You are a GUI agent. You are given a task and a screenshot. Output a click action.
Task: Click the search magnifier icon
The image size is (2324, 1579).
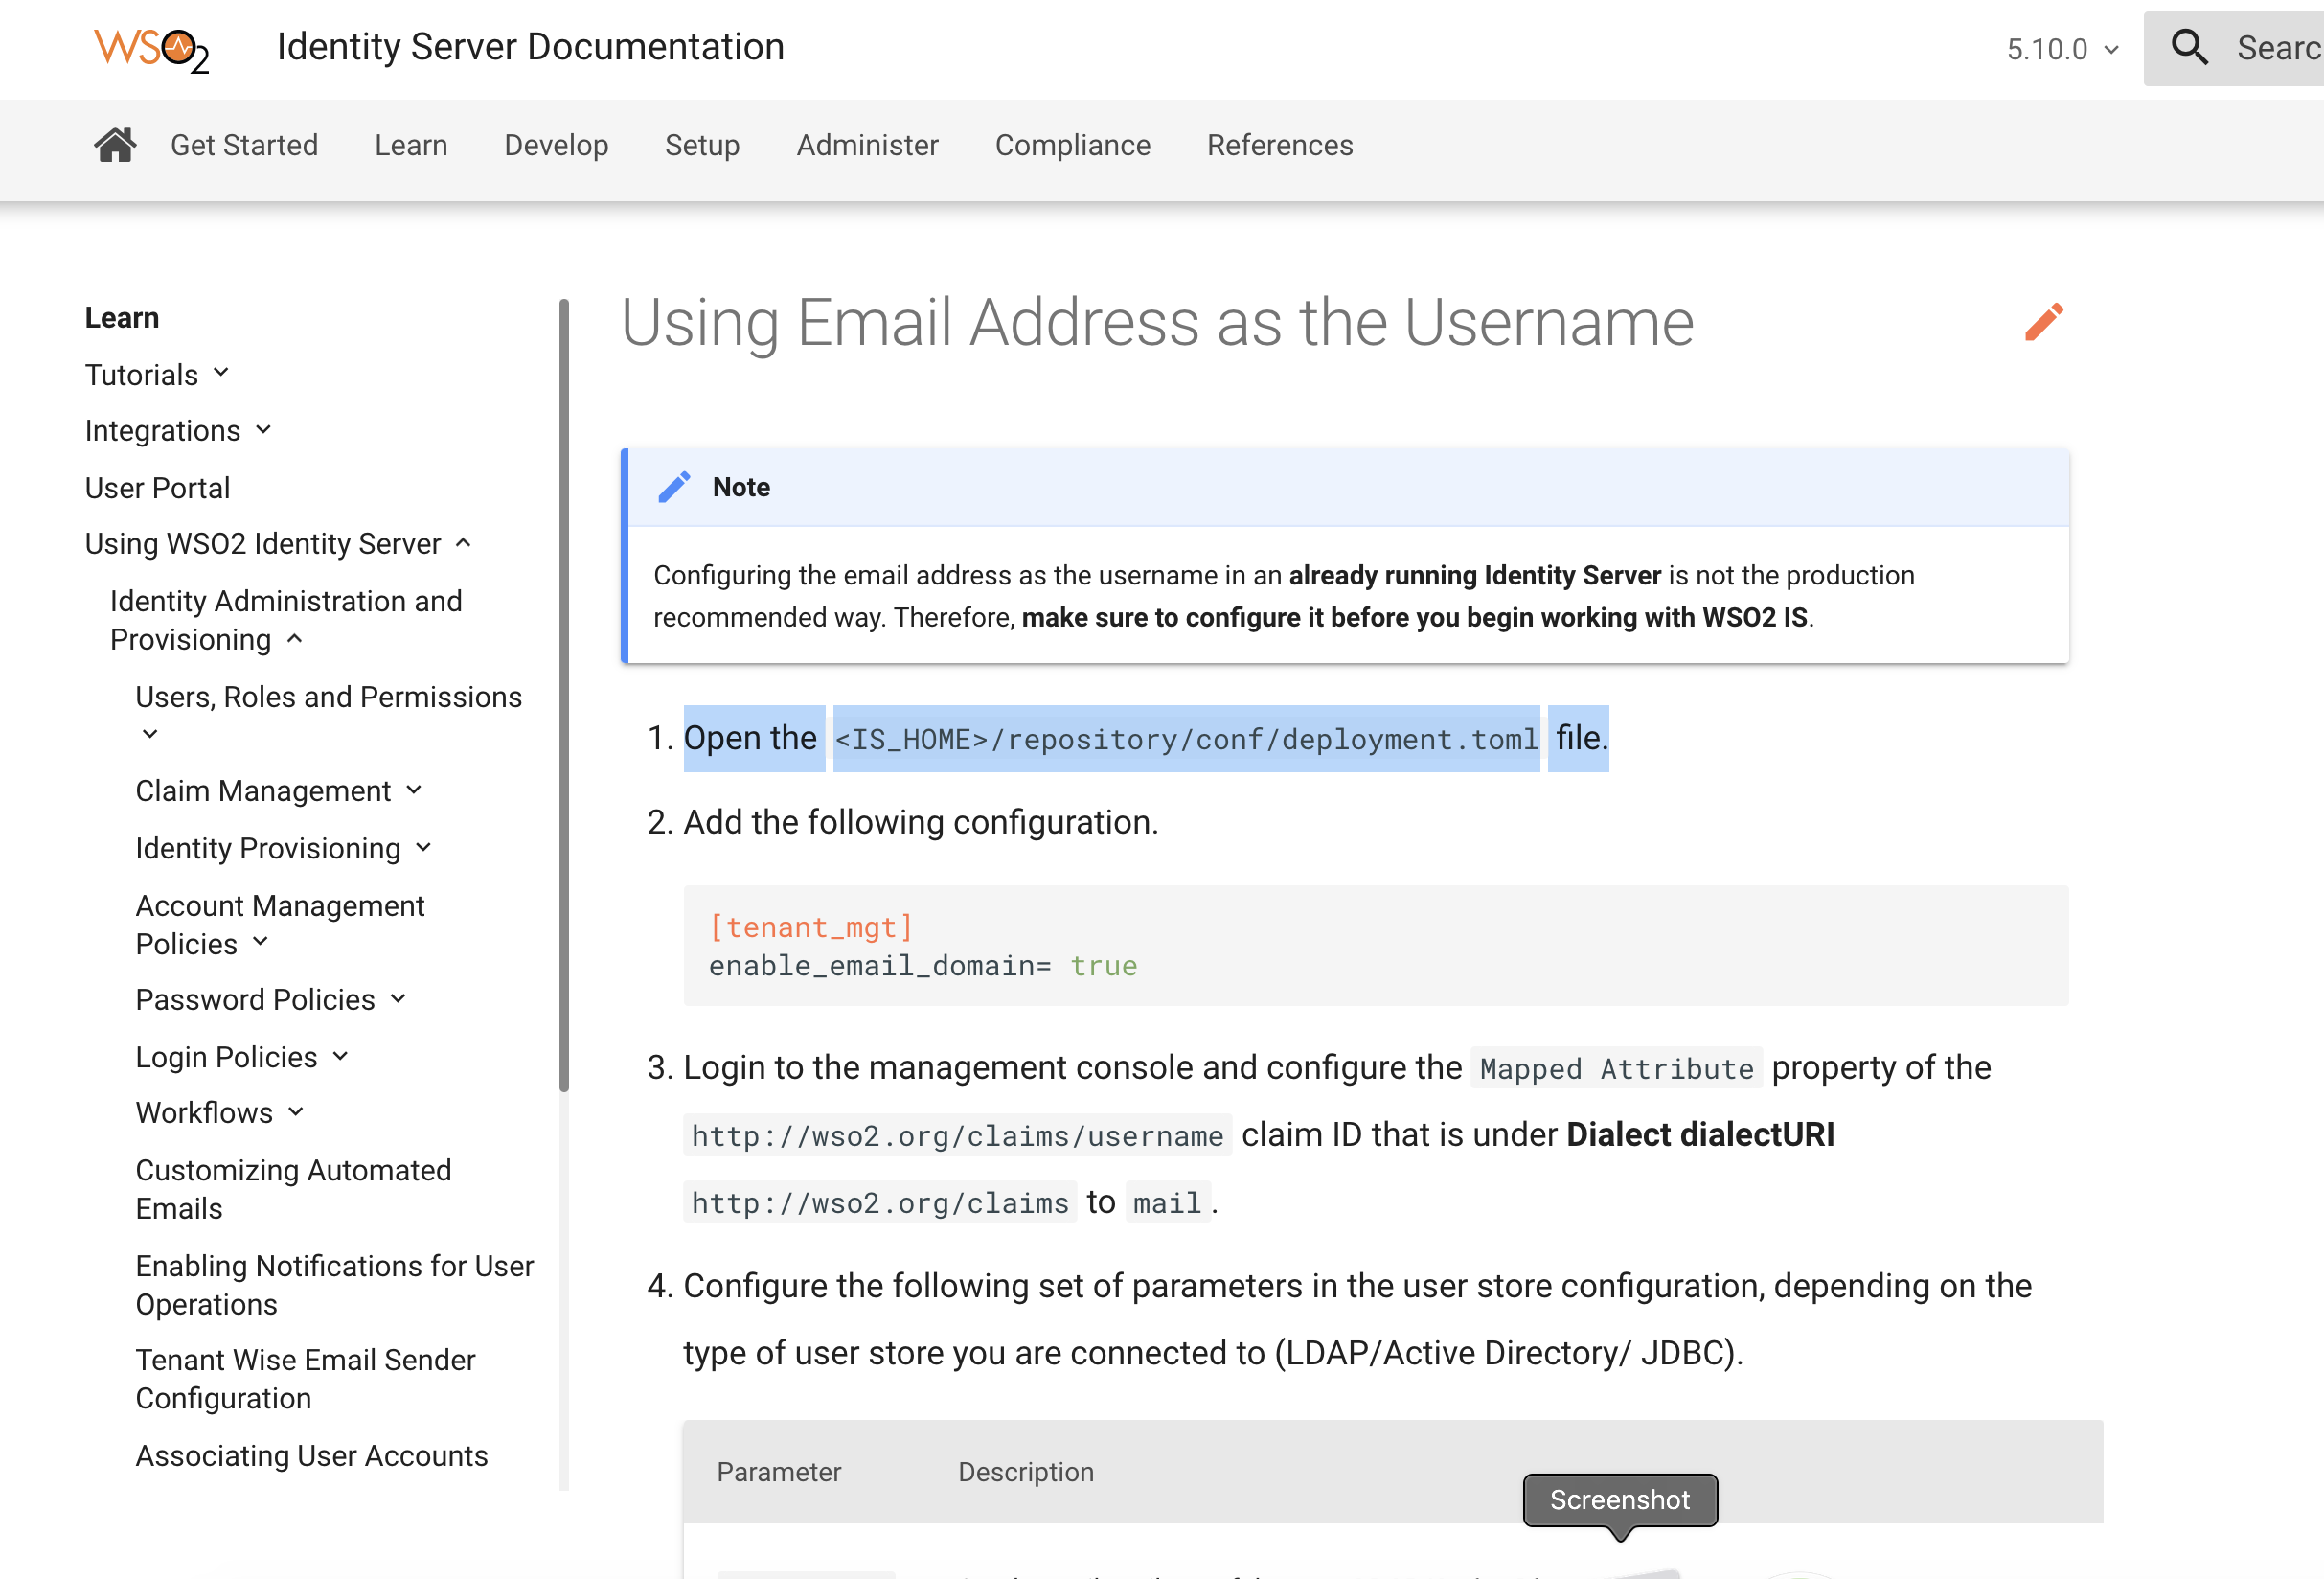coord(2189,47)
